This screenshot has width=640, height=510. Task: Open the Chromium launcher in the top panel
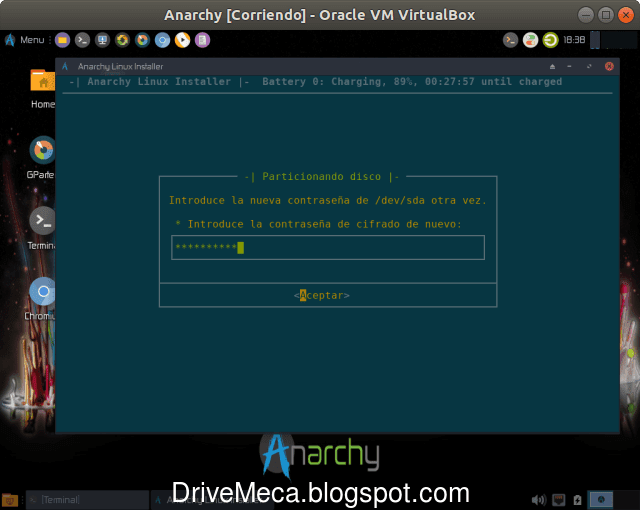[162, 40]
